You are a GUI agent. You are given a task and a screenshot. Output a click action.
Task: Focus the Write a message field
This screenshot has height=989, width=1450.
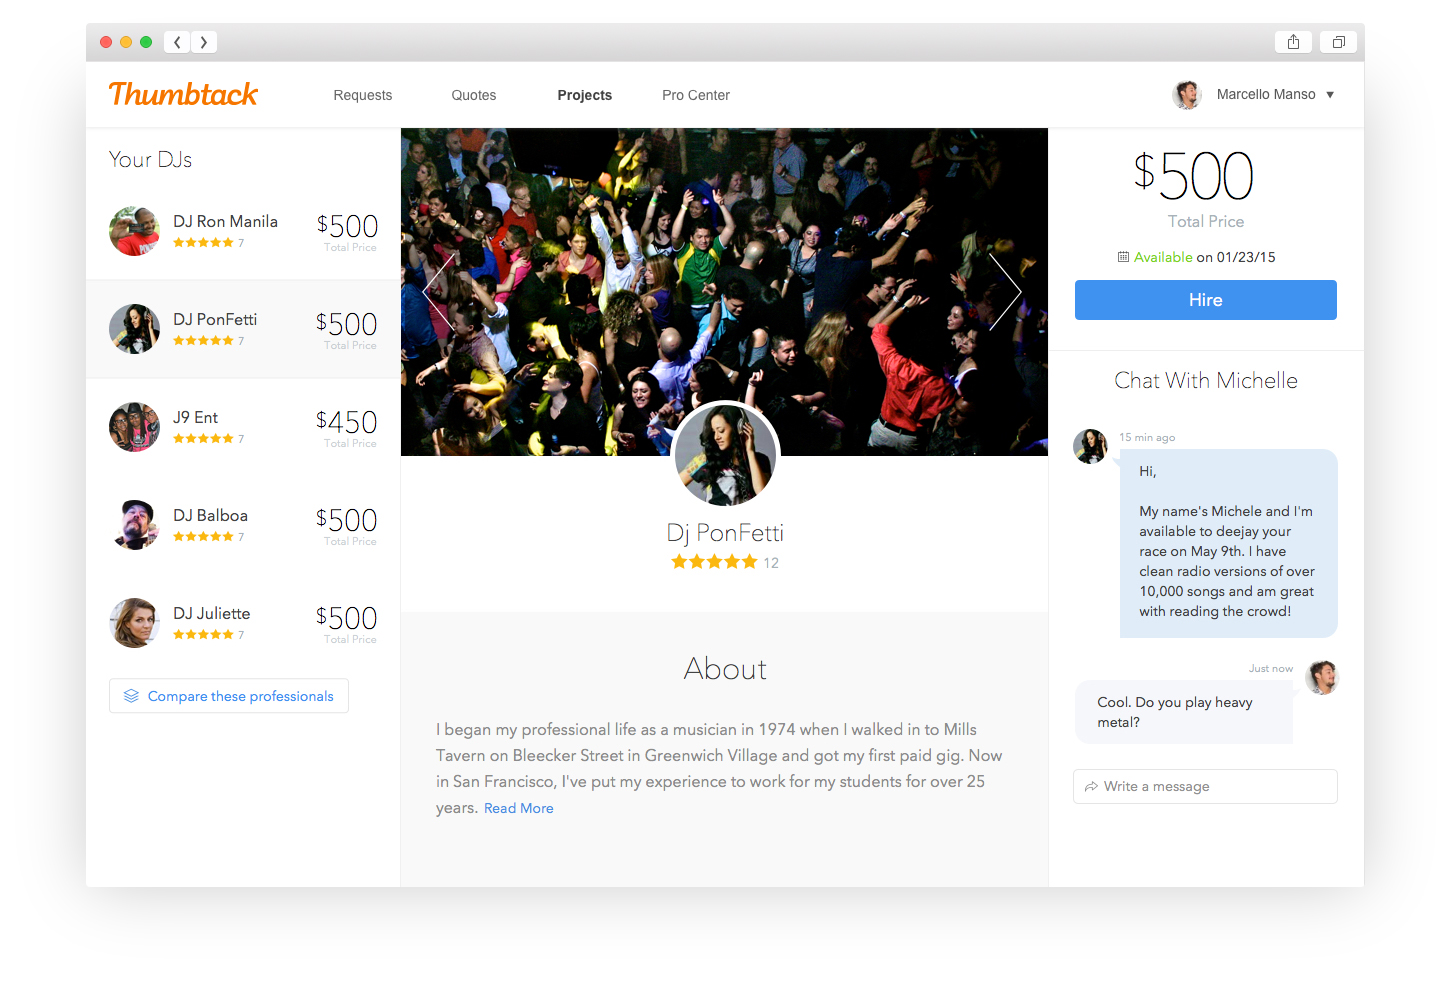(x=1205, y=786)
